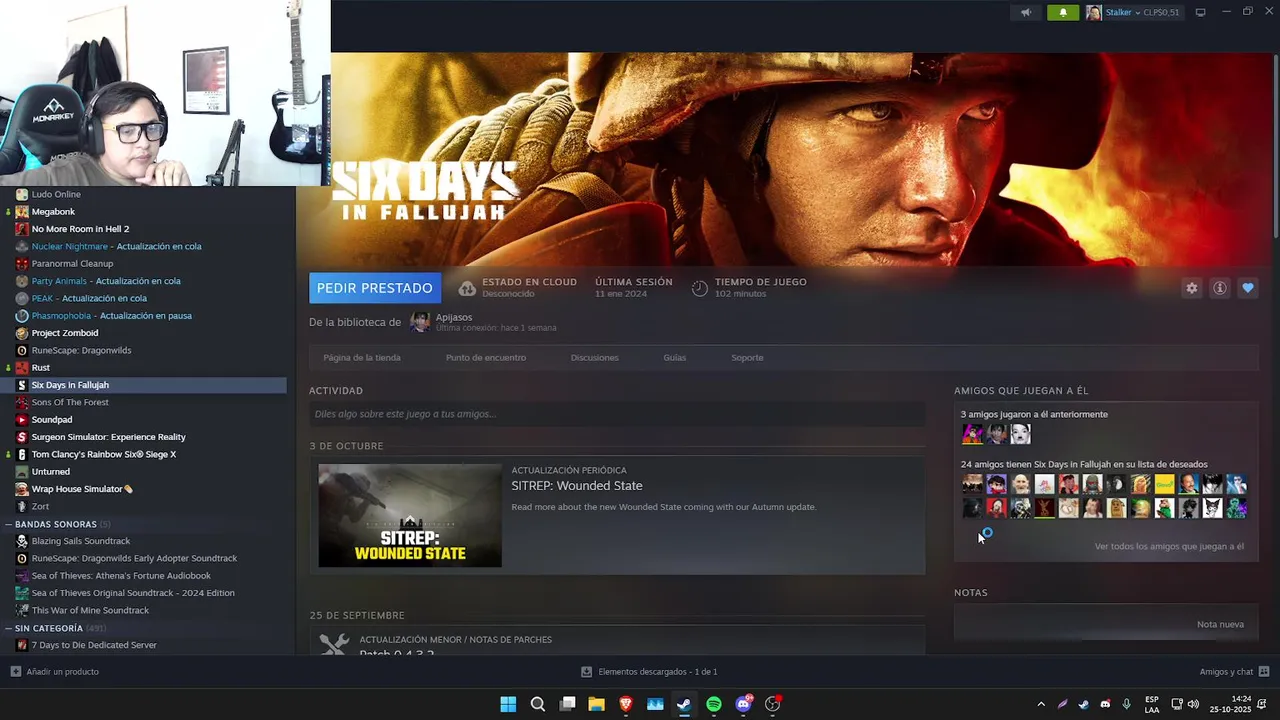
Task: Open Spotify from the taskbar
Action: click(x=714, y=704)
